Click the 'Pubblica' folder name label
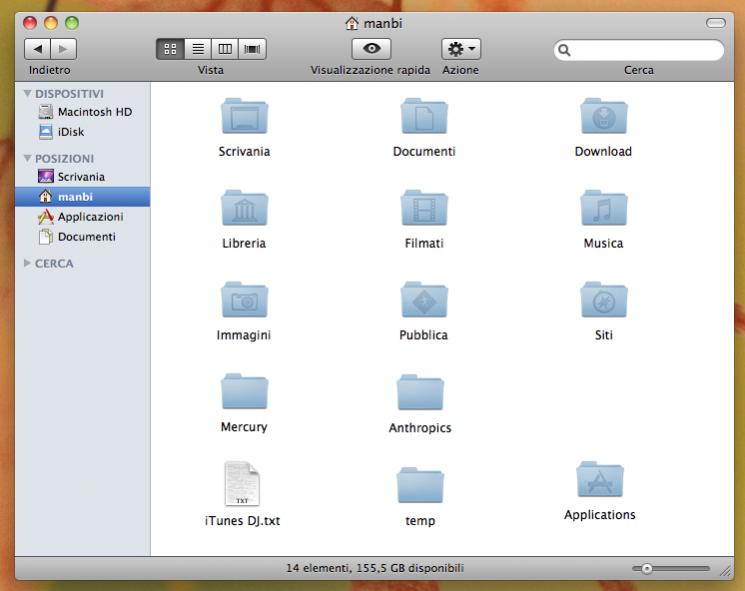The width and height of the screenshot is (745, 591). [x=424, y=335]
